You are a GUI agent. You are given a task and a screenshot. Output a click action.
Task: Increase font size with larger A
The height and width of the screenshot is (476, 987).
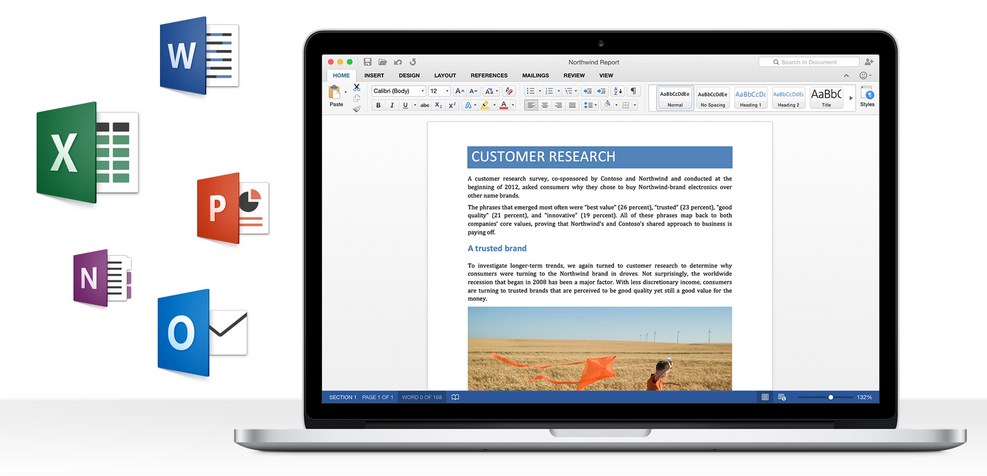(x=458, y=91)
